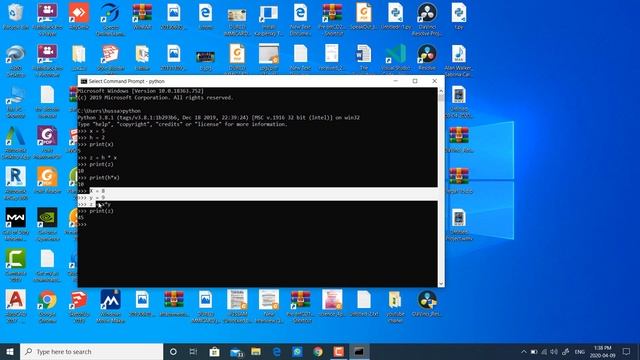Viewport: 640px width, 360px height.
Task: Maximize the Command Prompt window
Action: tap(415, 81)
